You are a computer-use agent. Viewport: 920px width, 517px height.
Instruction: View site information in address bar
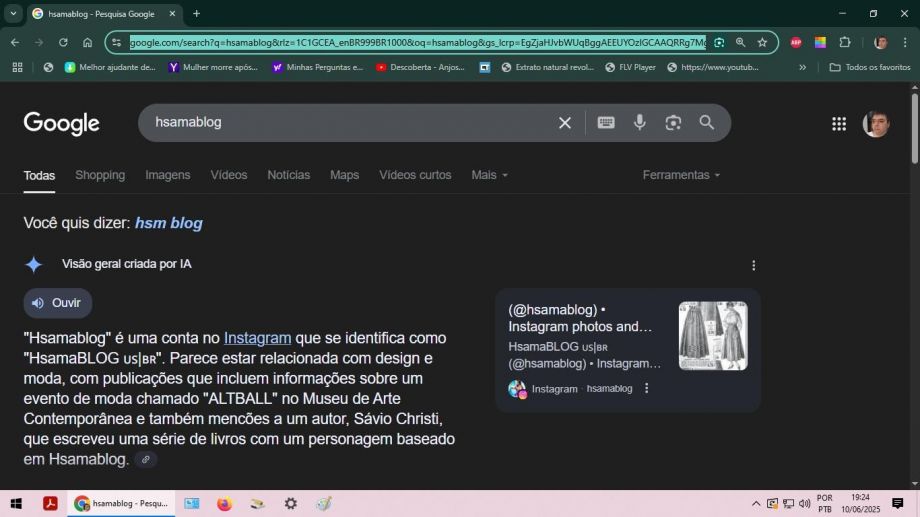116,42
